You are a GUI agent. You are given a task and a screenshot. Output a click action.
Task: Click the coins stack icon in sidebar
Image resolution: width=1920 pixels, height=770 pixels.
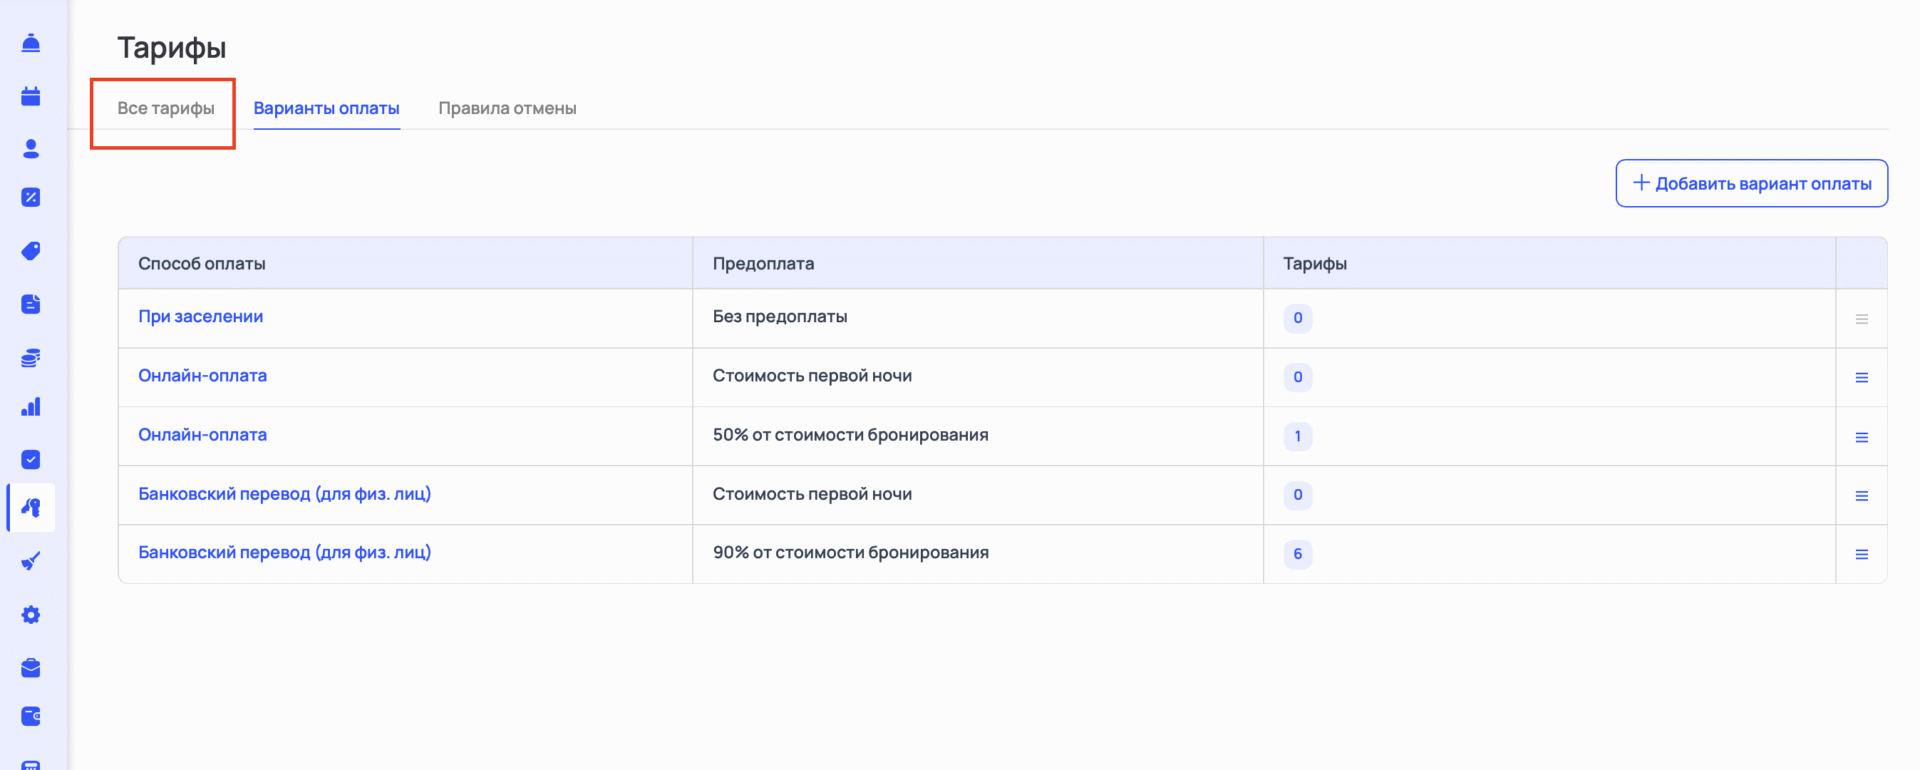point(31,358)
